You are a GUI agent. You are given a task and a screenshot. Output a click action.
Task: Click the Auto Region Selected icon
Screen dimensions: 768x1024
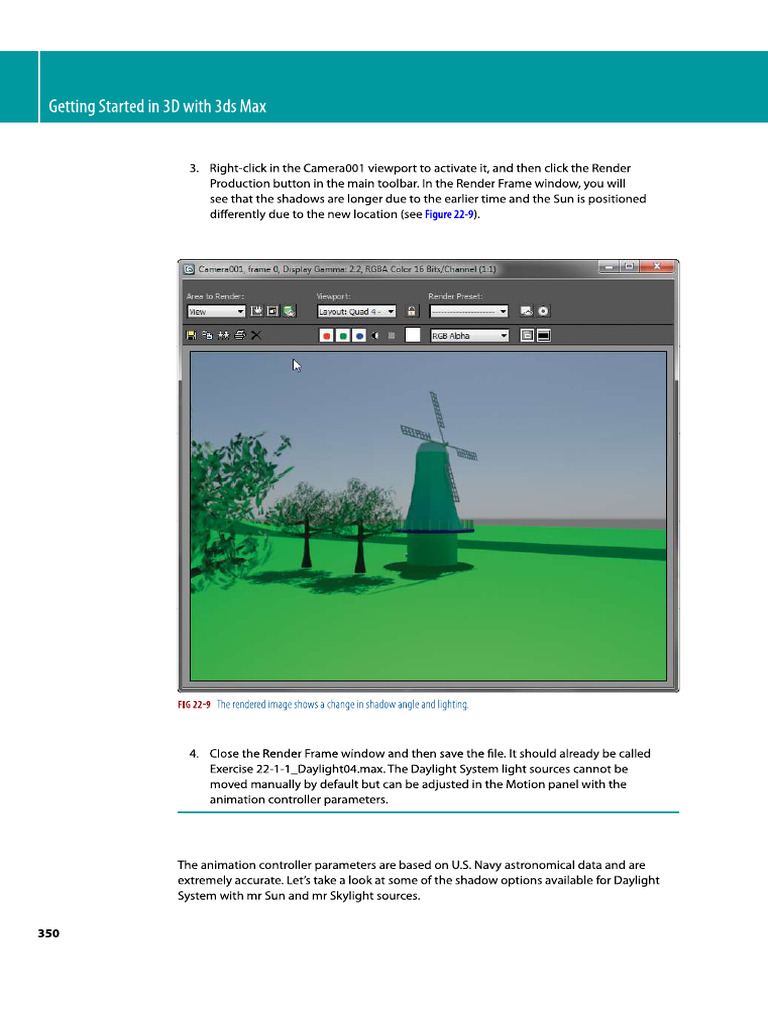(273, 311)
